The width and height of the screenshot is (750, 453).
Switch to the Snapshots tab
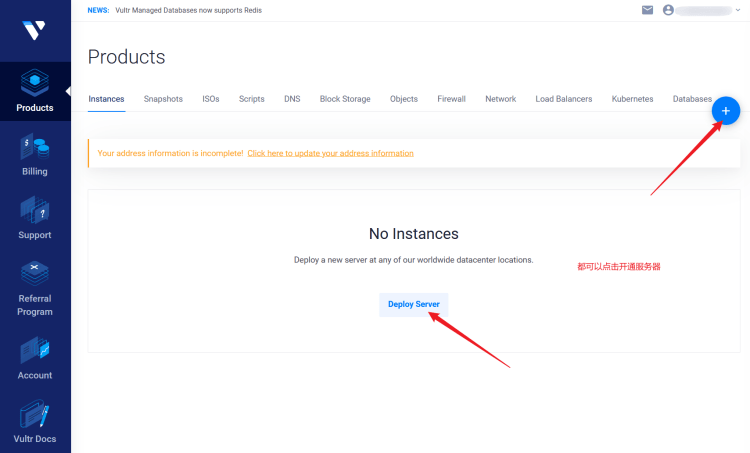point(163,99)
